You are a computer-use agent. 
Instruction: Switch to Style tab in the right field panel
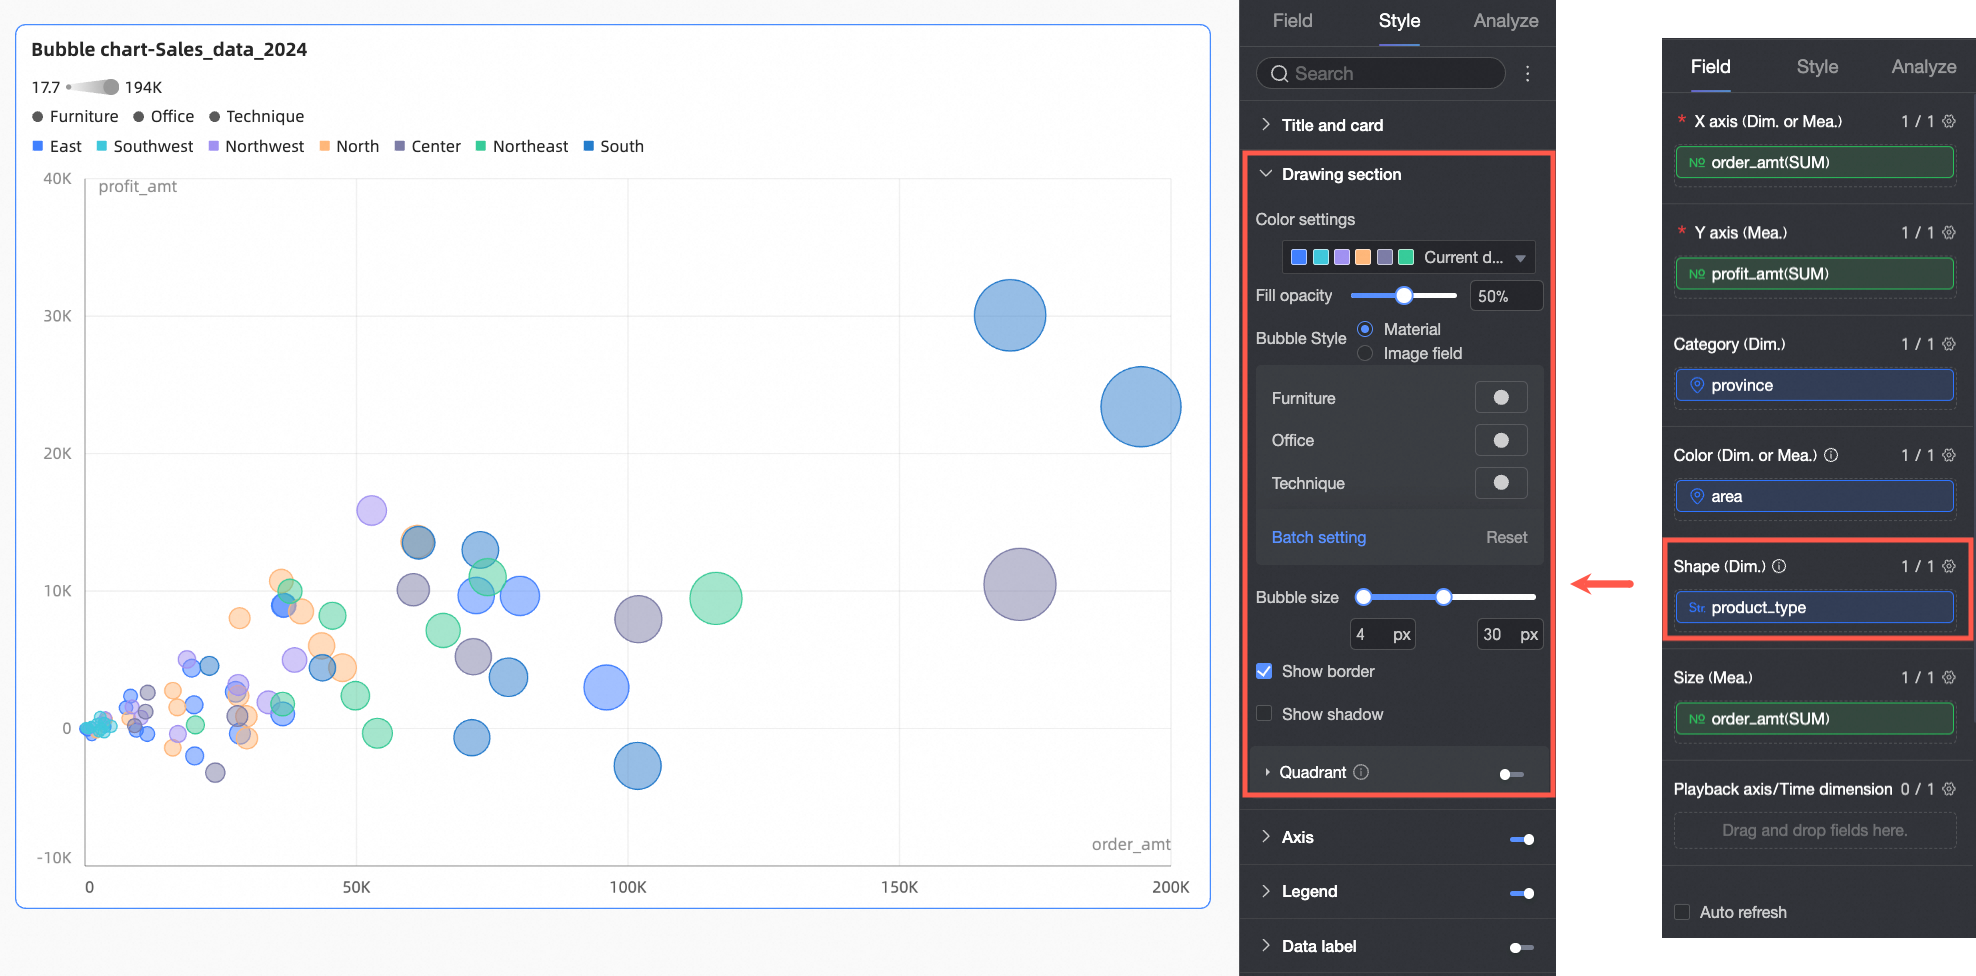coord(1817,67)
